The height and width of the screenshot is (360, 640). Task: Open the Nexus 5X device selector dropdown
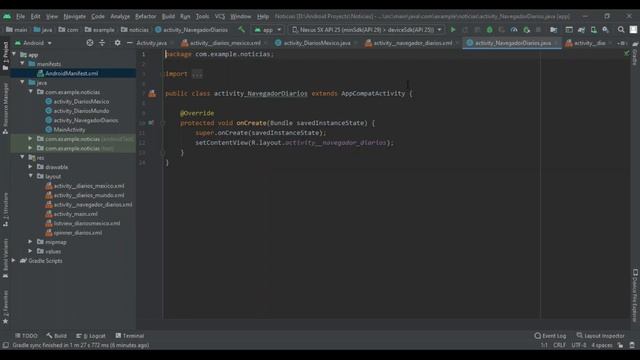point(367,30)
